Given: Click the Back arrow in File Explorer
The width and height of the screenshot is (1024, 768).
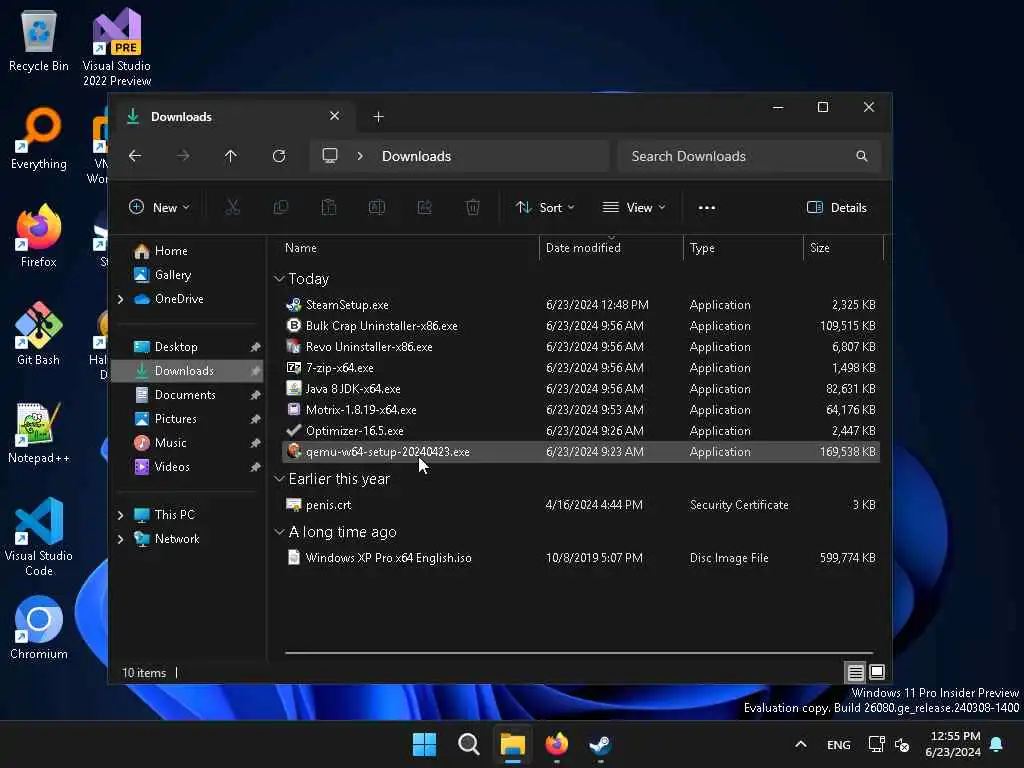Looking at the screenshot, I should click(x=135, y=156).
